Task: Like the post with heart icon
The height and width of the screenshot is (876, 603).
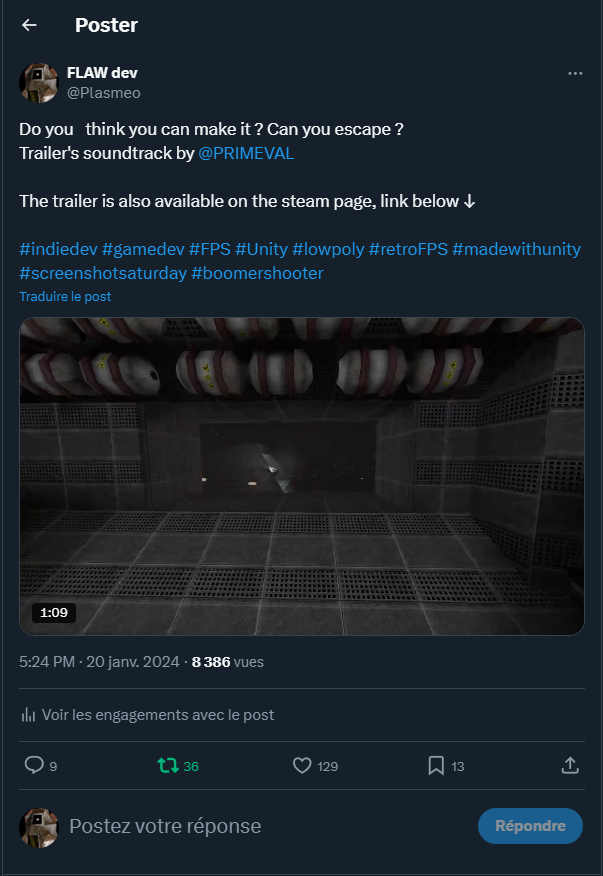Action: click(x=303, y=766)
